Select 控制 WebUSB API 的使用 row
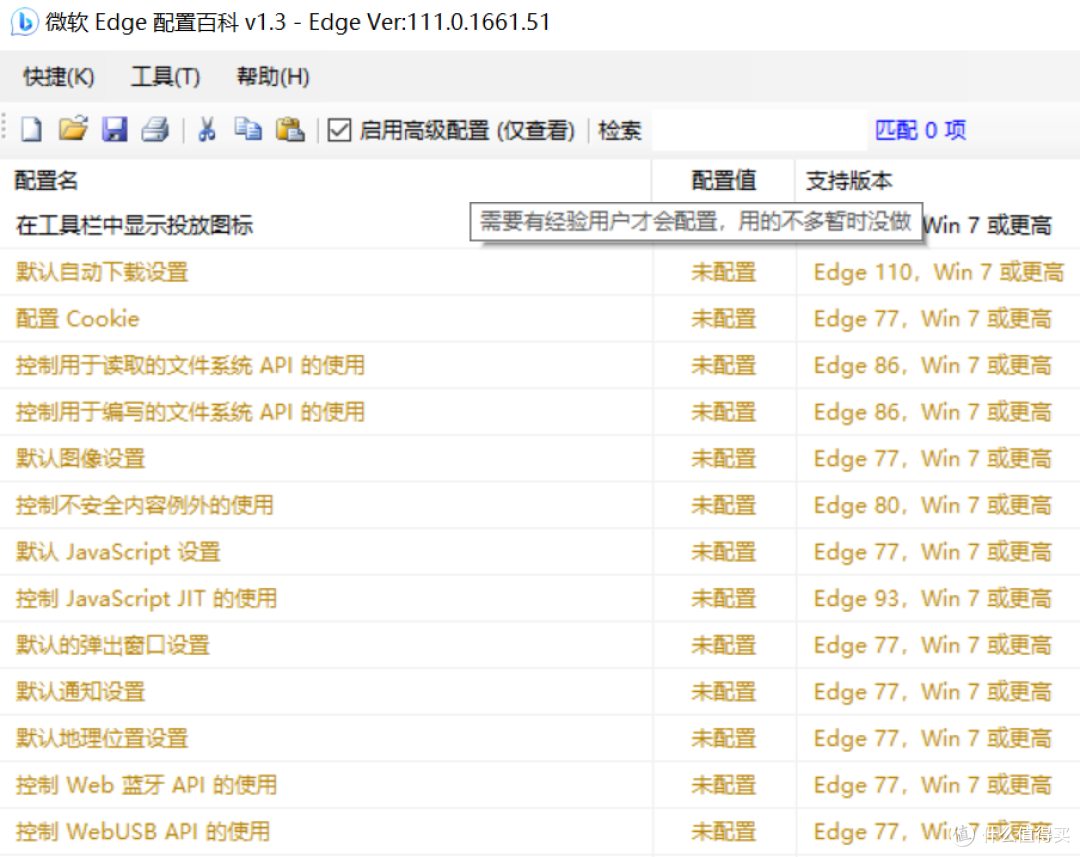Image resolution: width=1080 pixels, height=857 pixels. (540, 832)
